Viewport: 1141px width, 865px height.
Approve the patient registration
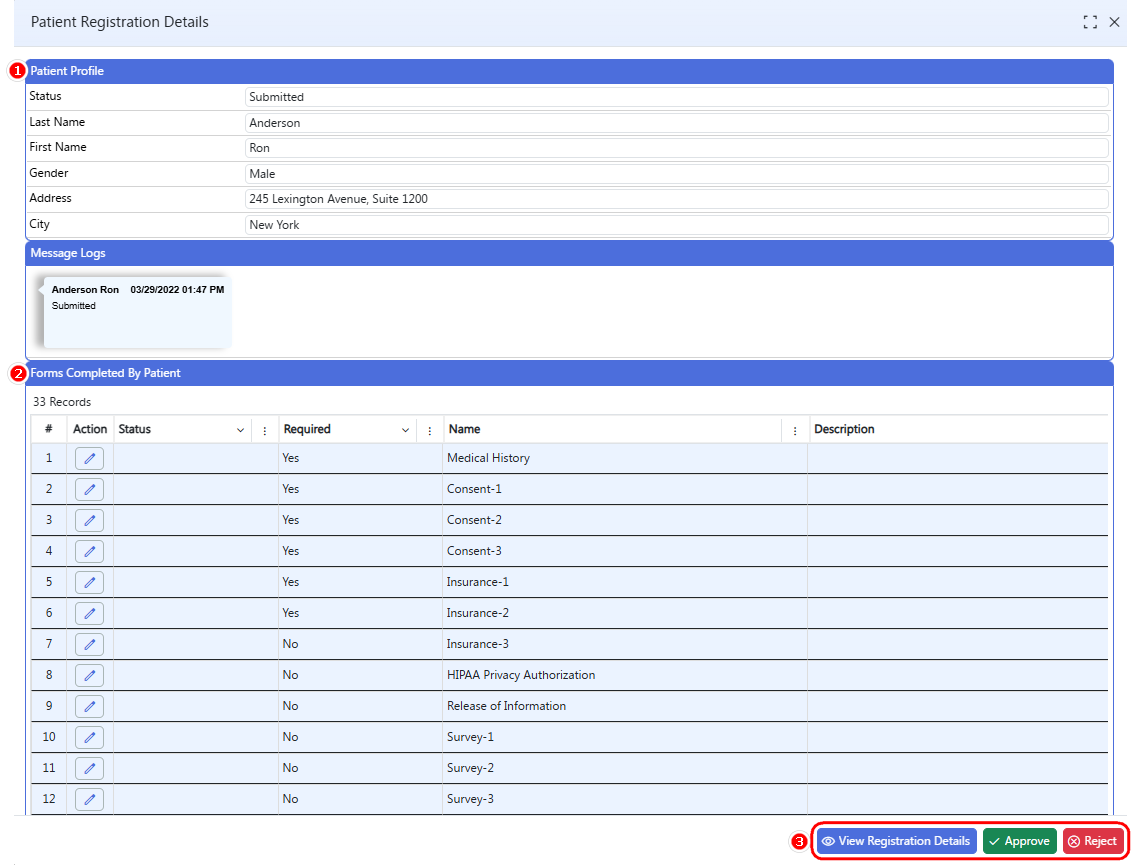(1019, 841)
